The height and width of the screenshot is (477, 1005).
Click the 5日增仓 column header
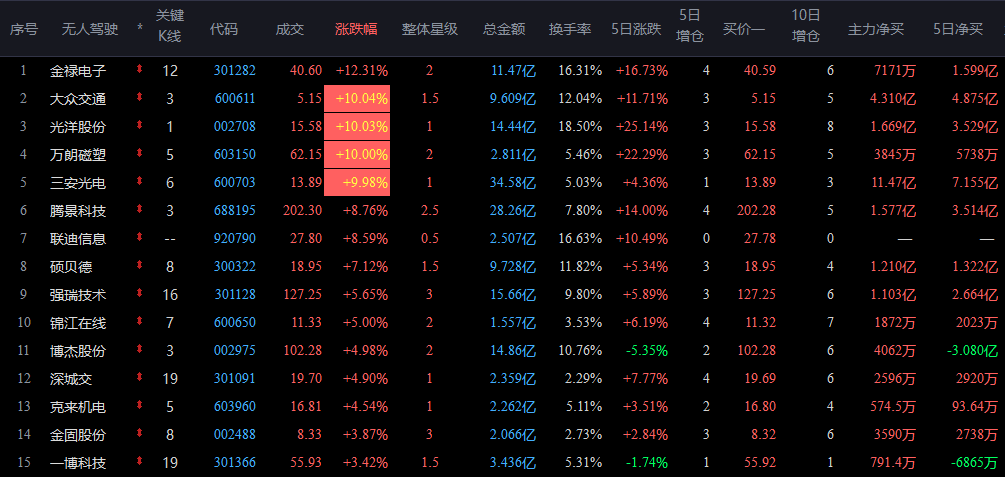[x=690, y=26]
